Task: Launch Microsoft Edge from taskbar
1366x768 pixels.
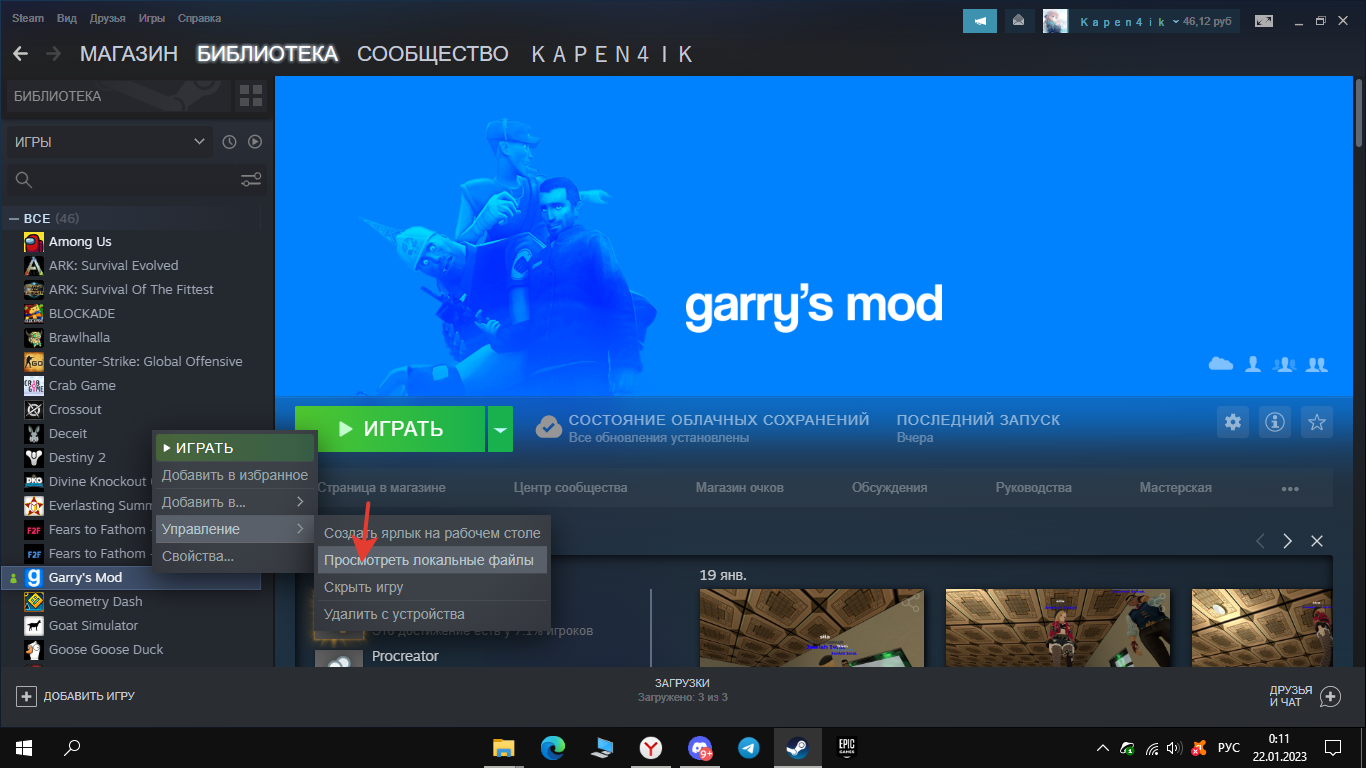Action: pos(553,747)
